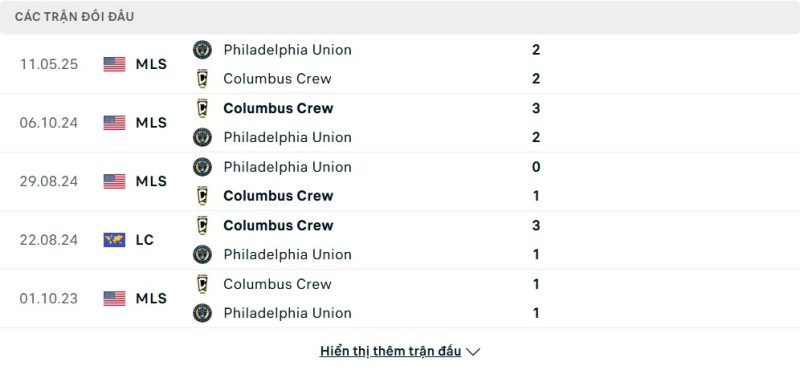Viewport: 800px width, 374px height.
Task: Open 'Hiển thị thêm trận đấu' link
Action: [390, 351]
